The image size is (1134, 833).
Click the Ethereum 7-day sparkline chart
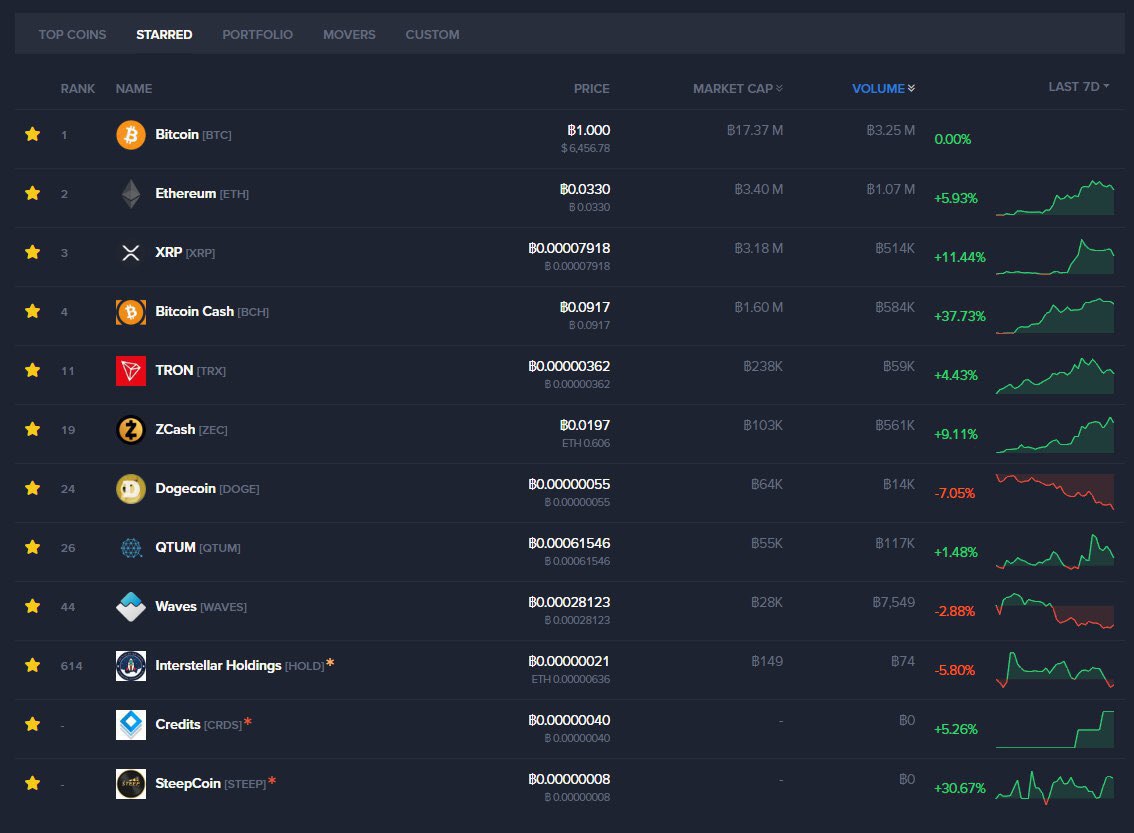click(1054, 197)
